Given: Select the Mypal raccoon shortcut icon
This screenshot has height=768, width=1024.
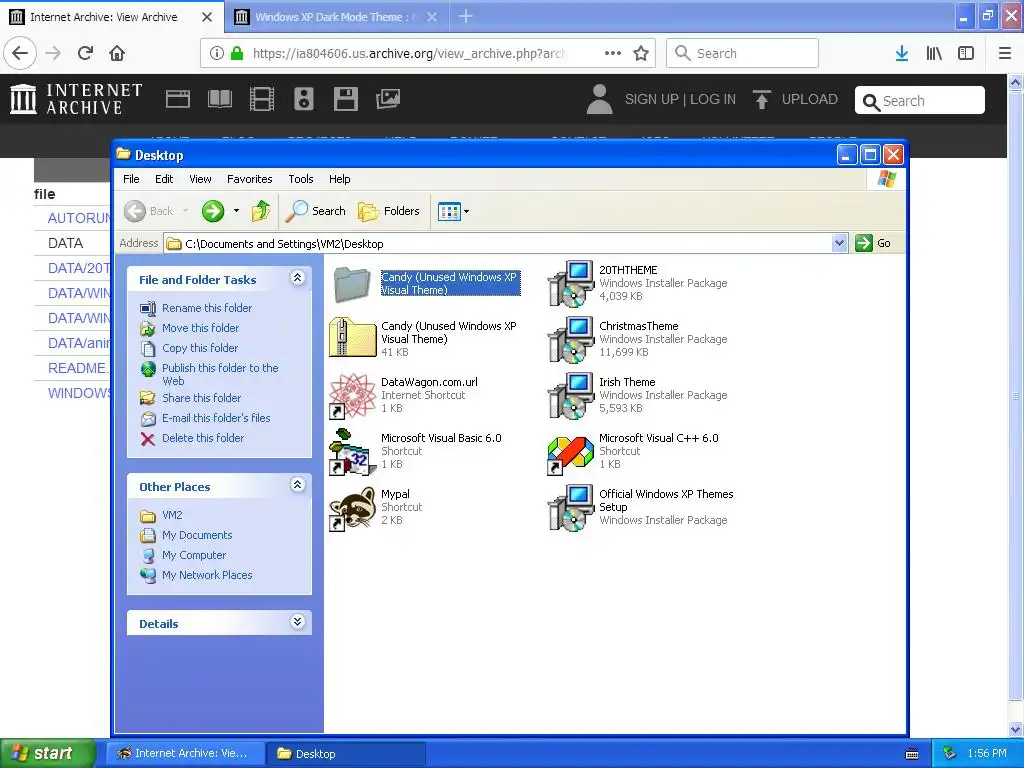Looking at the screenshot, I should pos(352,508).
